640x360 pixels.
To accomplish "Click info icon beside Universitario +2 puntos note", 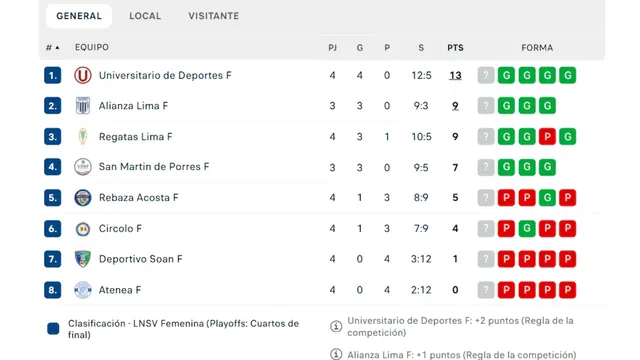I will click(x=336, y=326).
